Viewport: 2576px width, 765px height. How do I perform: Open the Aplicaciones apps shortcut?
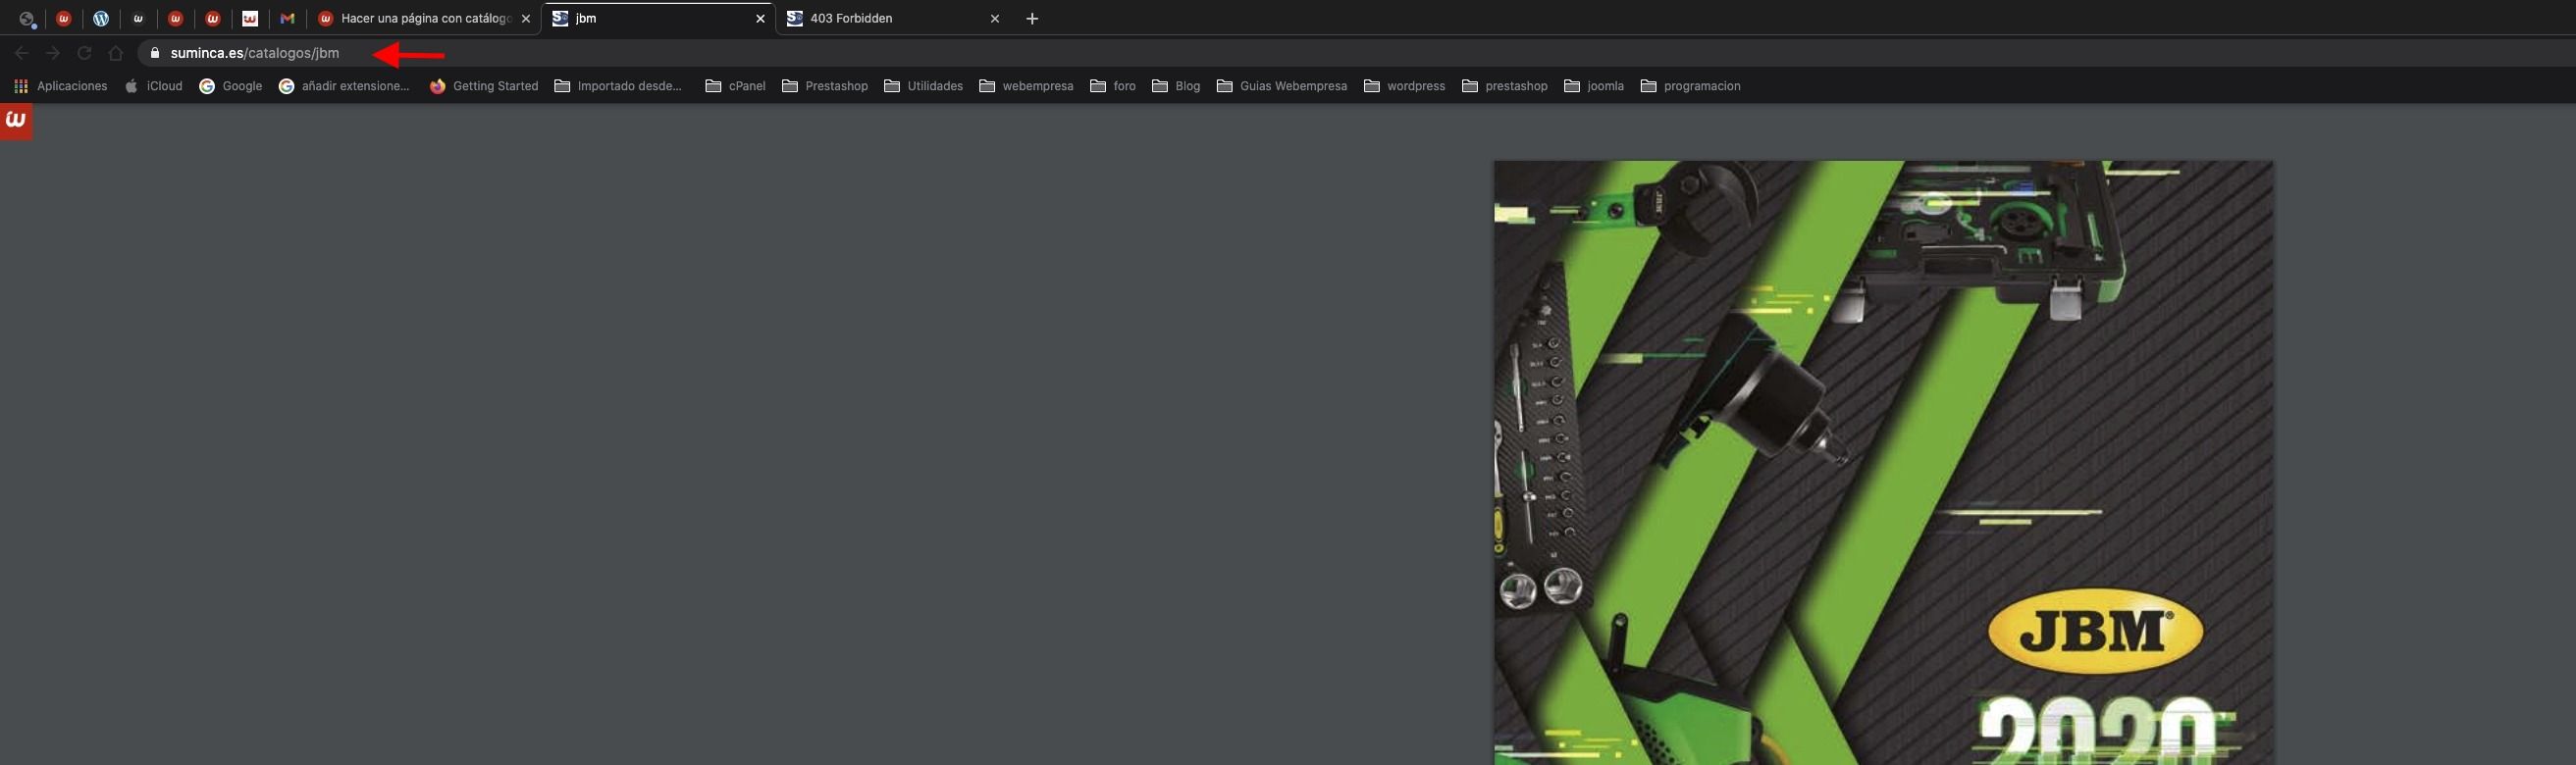click(60, 86)
